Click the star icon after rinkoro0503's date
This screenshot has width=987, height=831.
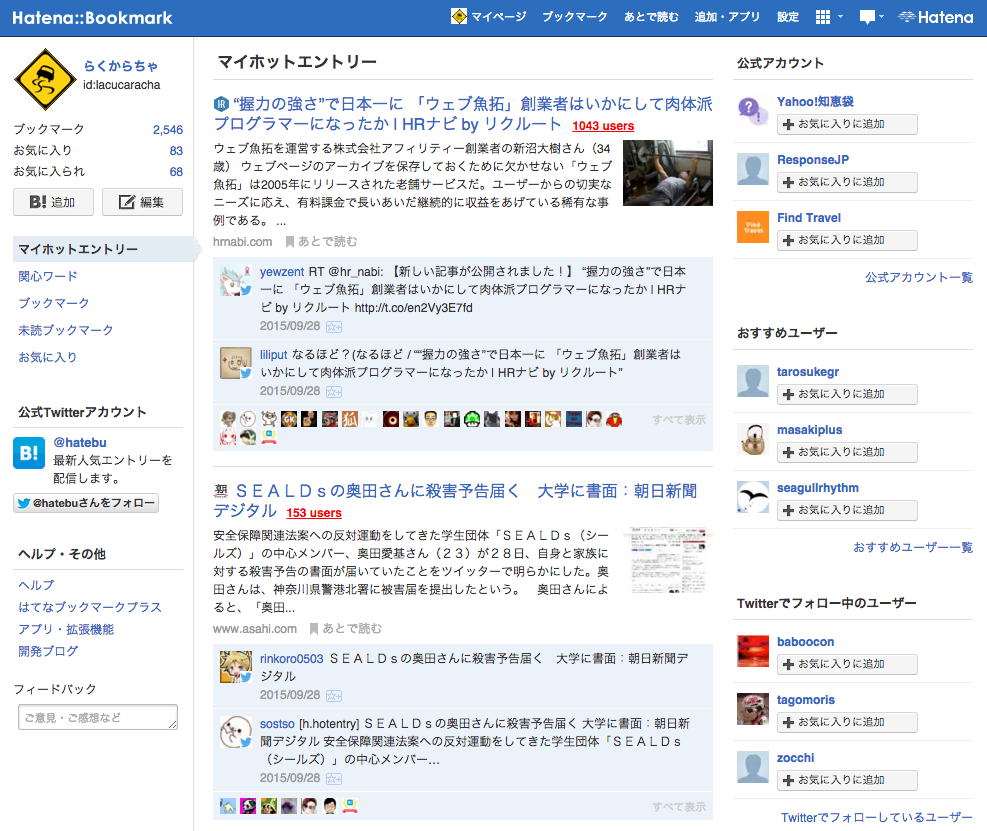pos(334,696)
